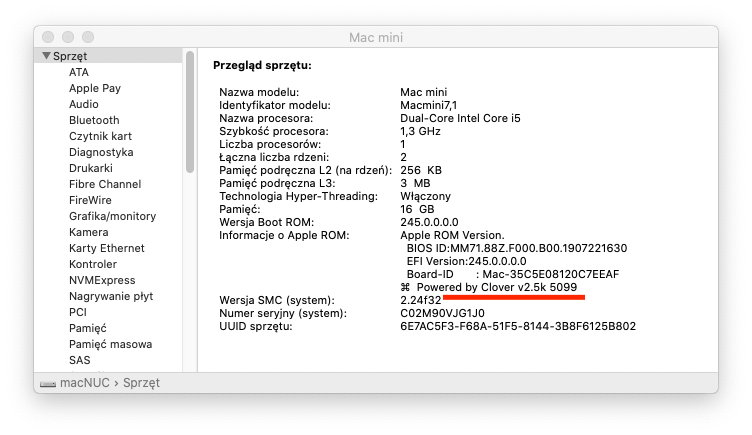The height and width of the screenshot is (435, 752).
Task: Open the FireWire hardware entry
Action: (x=90, y=200)
